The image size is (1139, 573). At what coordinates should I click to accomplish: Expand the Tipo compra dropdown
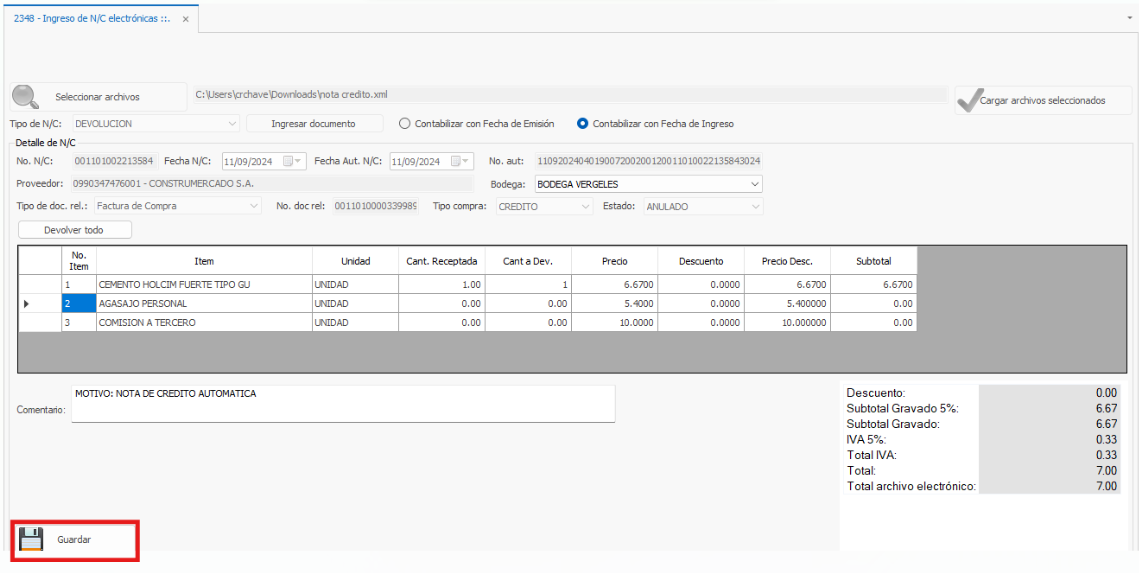(586, 206)
